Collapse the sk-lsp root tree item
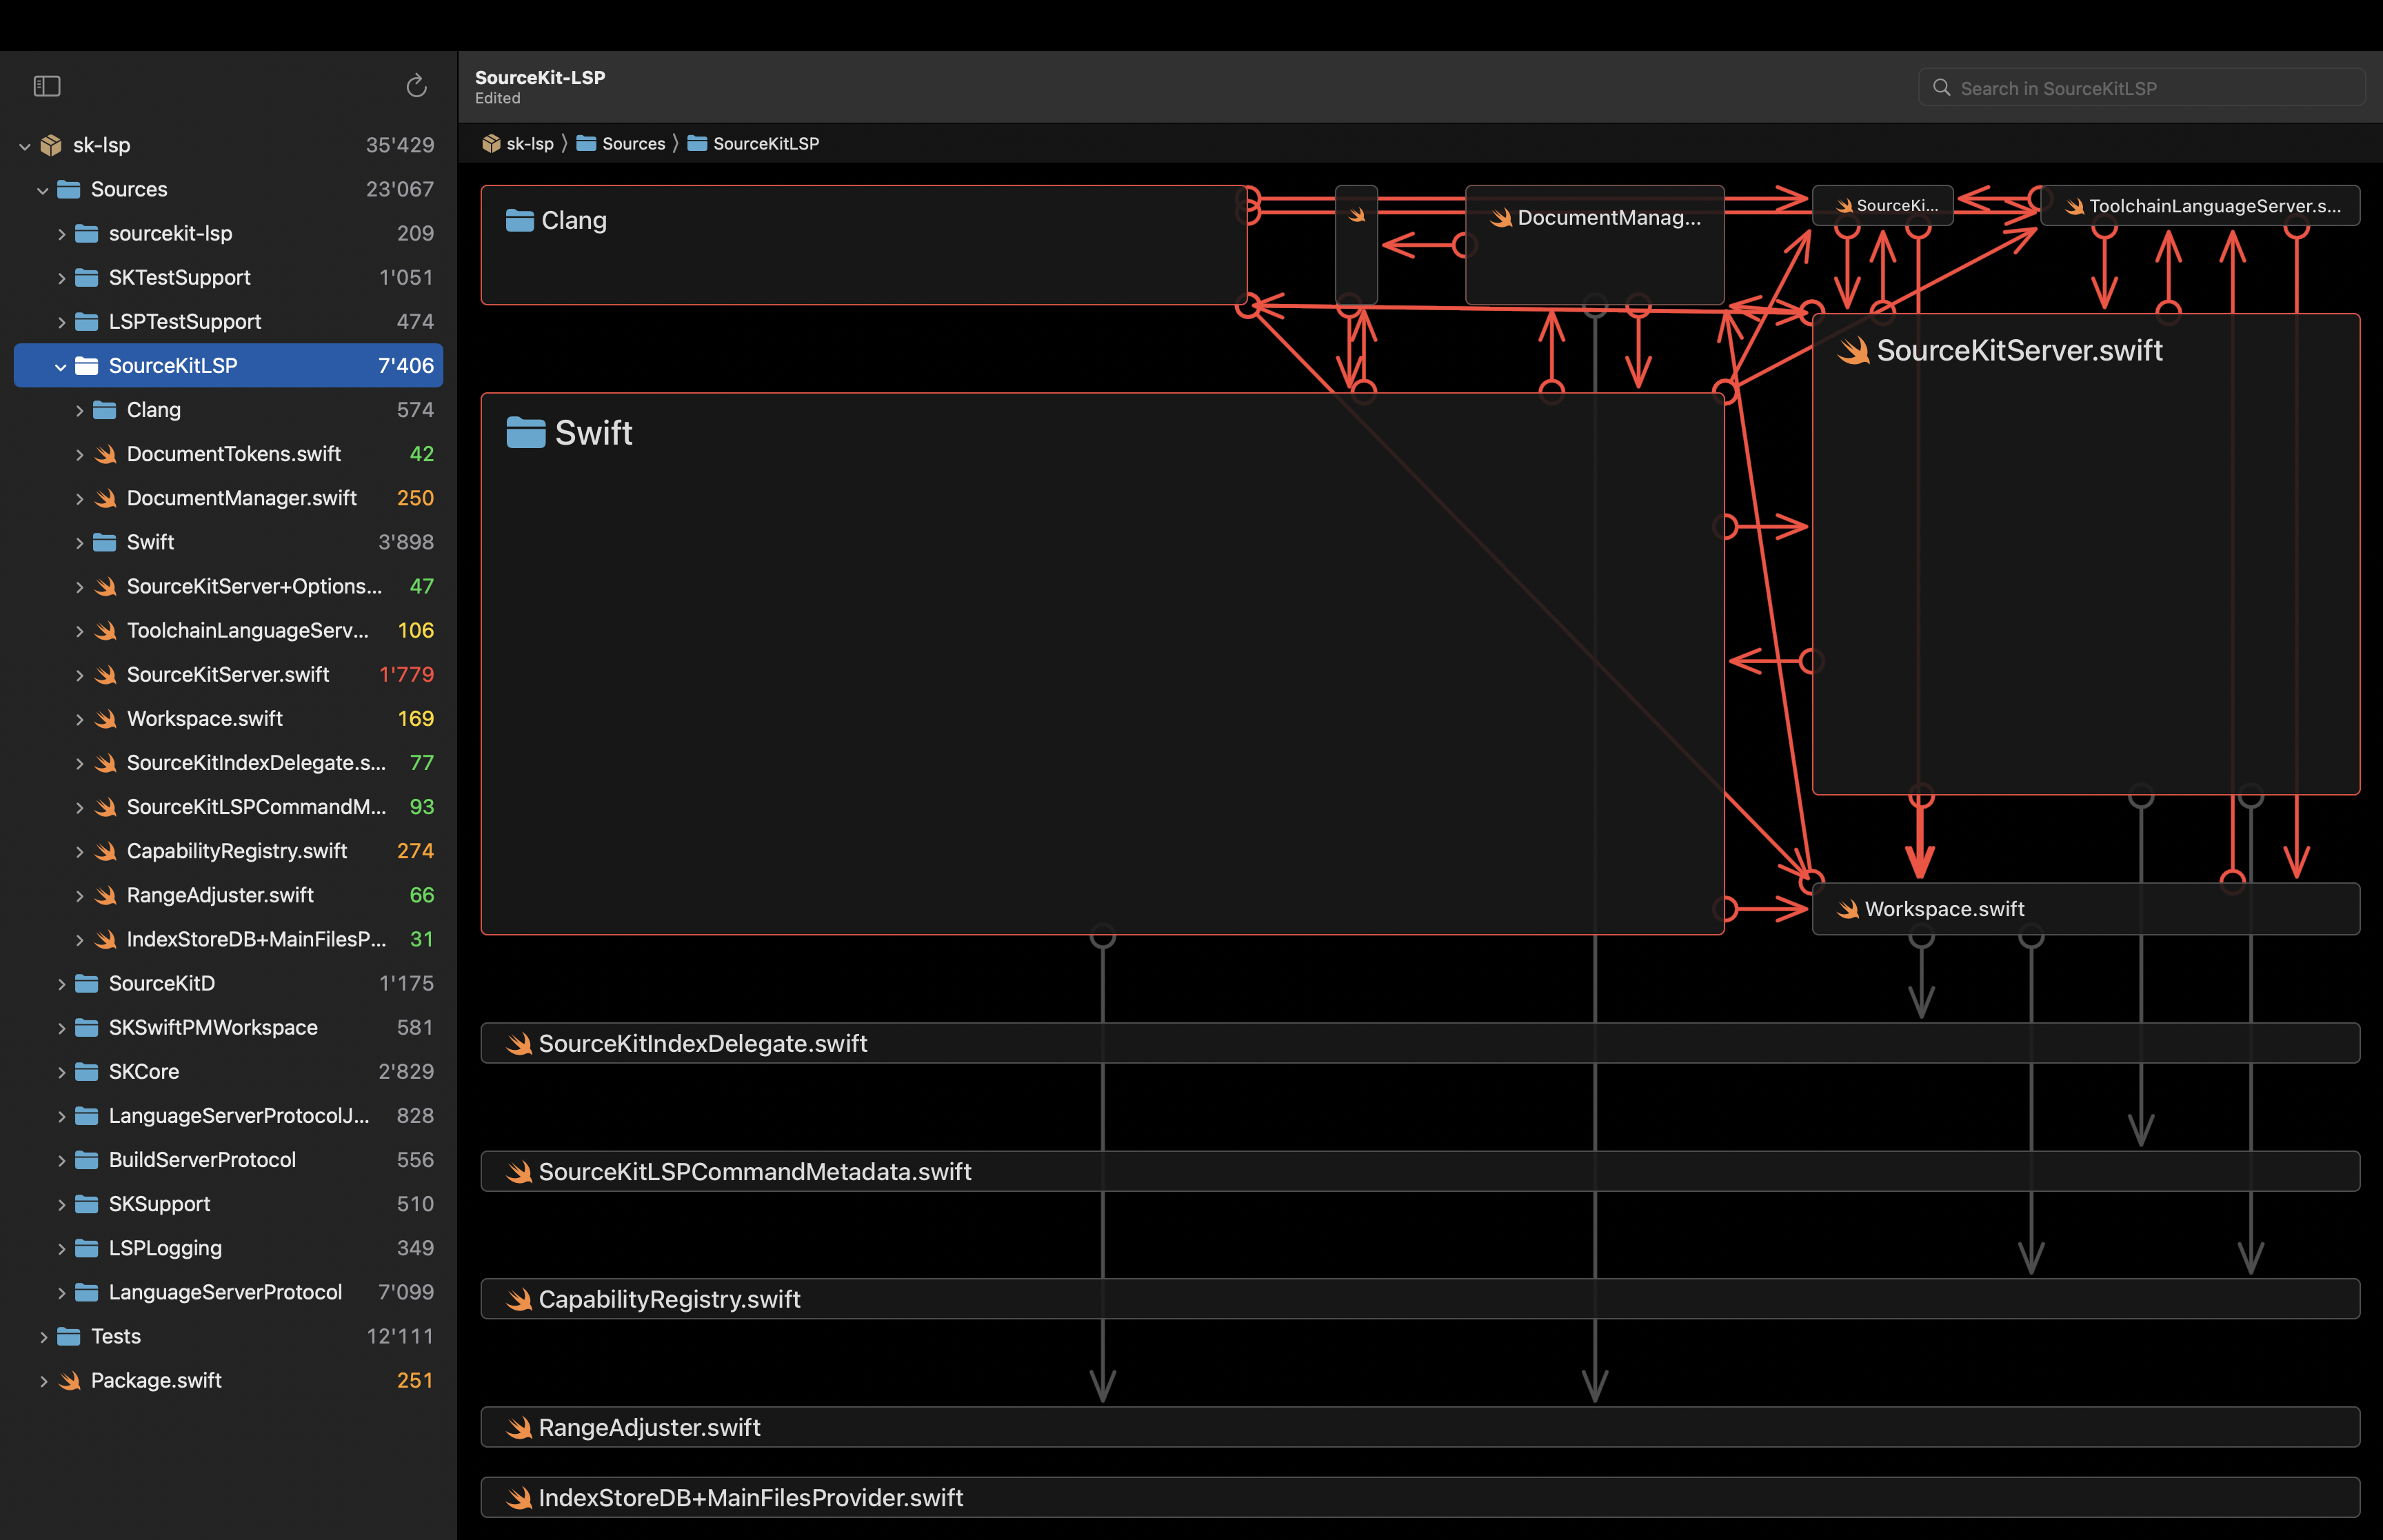This screenshot has height=1540, width=2383. click(25, 146)
